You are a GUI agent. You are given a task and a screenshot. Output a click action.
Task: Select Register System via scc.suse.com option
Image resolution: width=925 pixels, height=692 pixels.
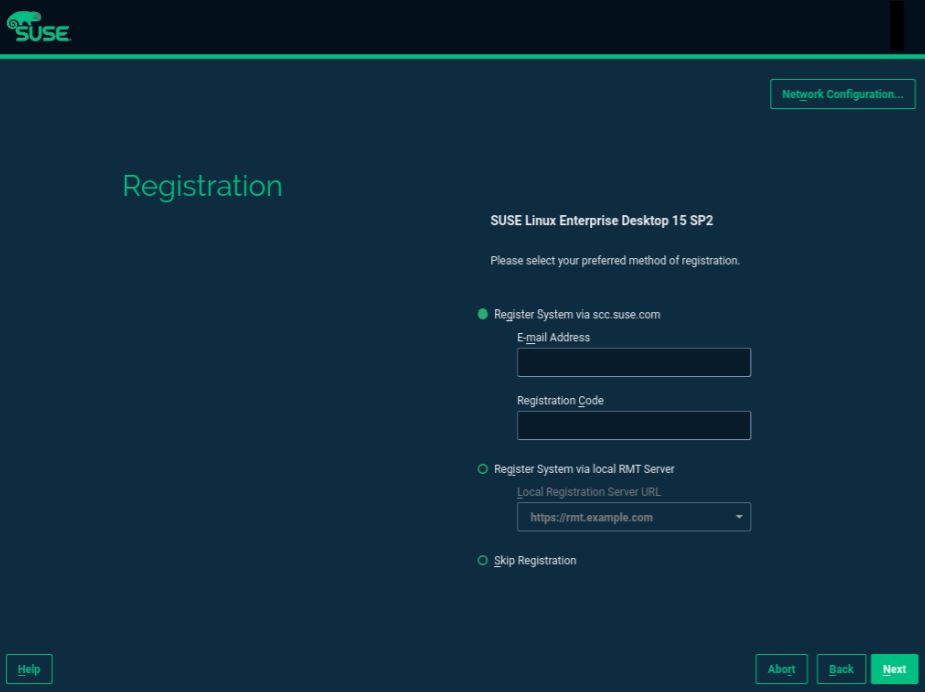click(483, 314)
